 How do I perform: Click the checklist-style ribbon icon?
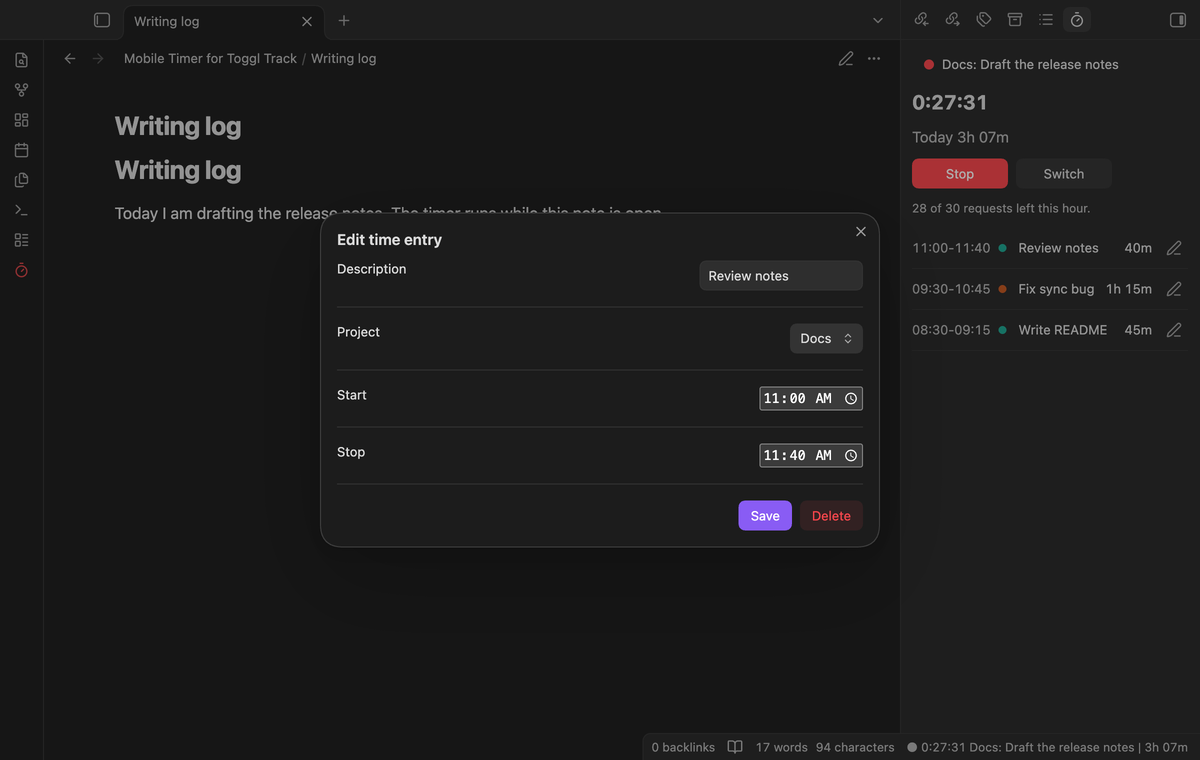coord(21,240)
